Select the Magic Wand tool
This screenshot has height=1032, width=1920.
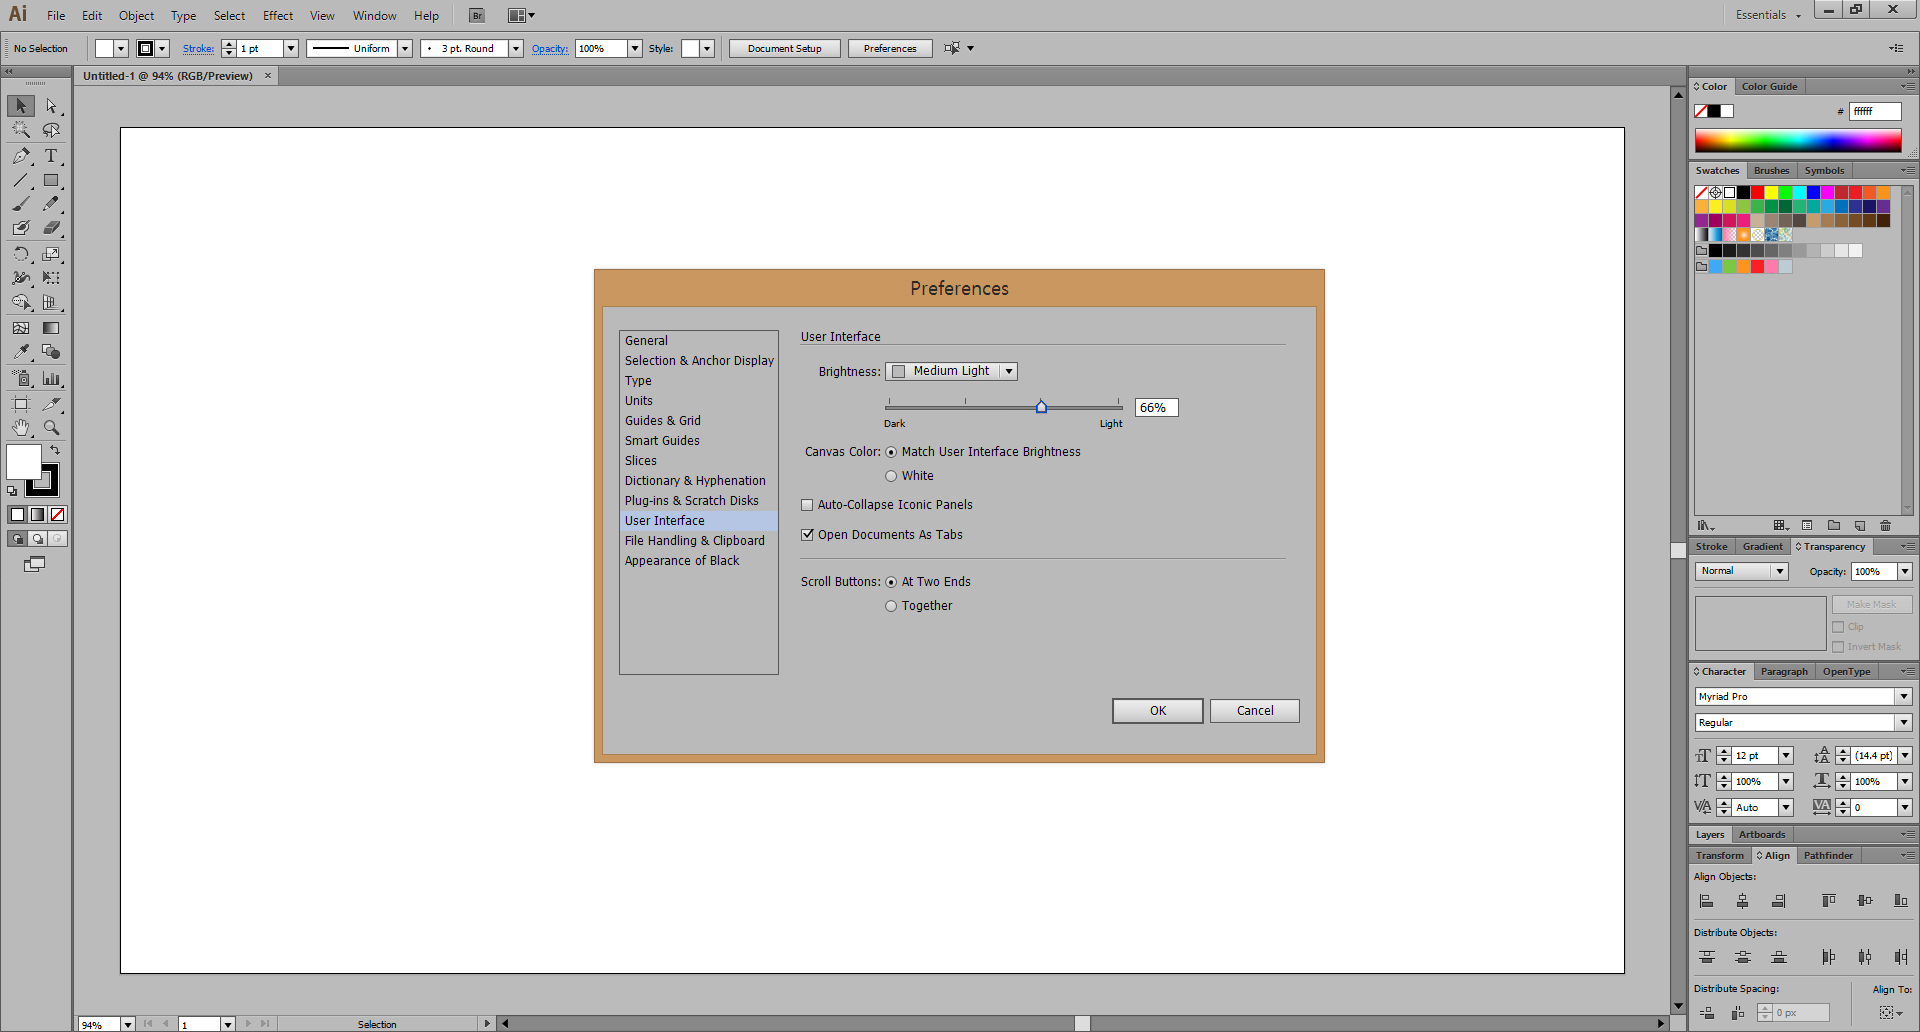click(21, 130)
